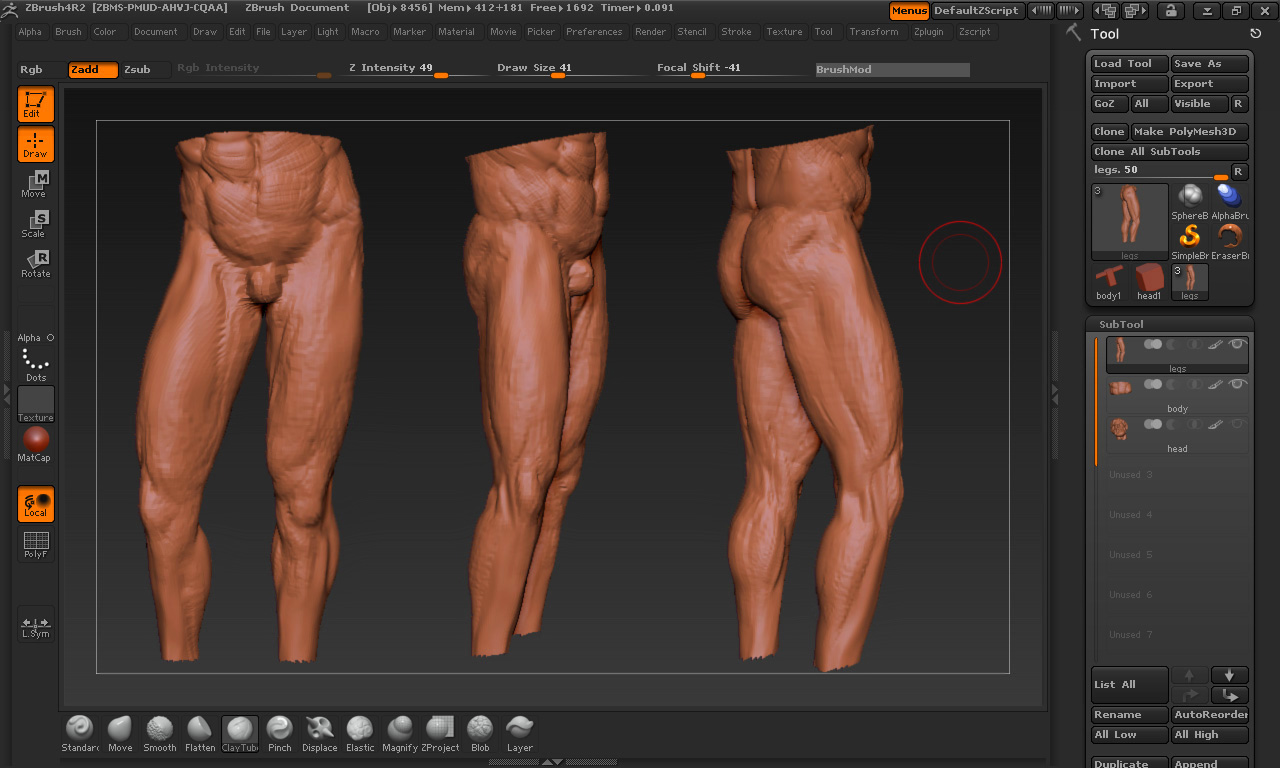Open the Zplugin menu
Image resolution: width=1280 pixels, height=768 pixels.
pos(928,32)
